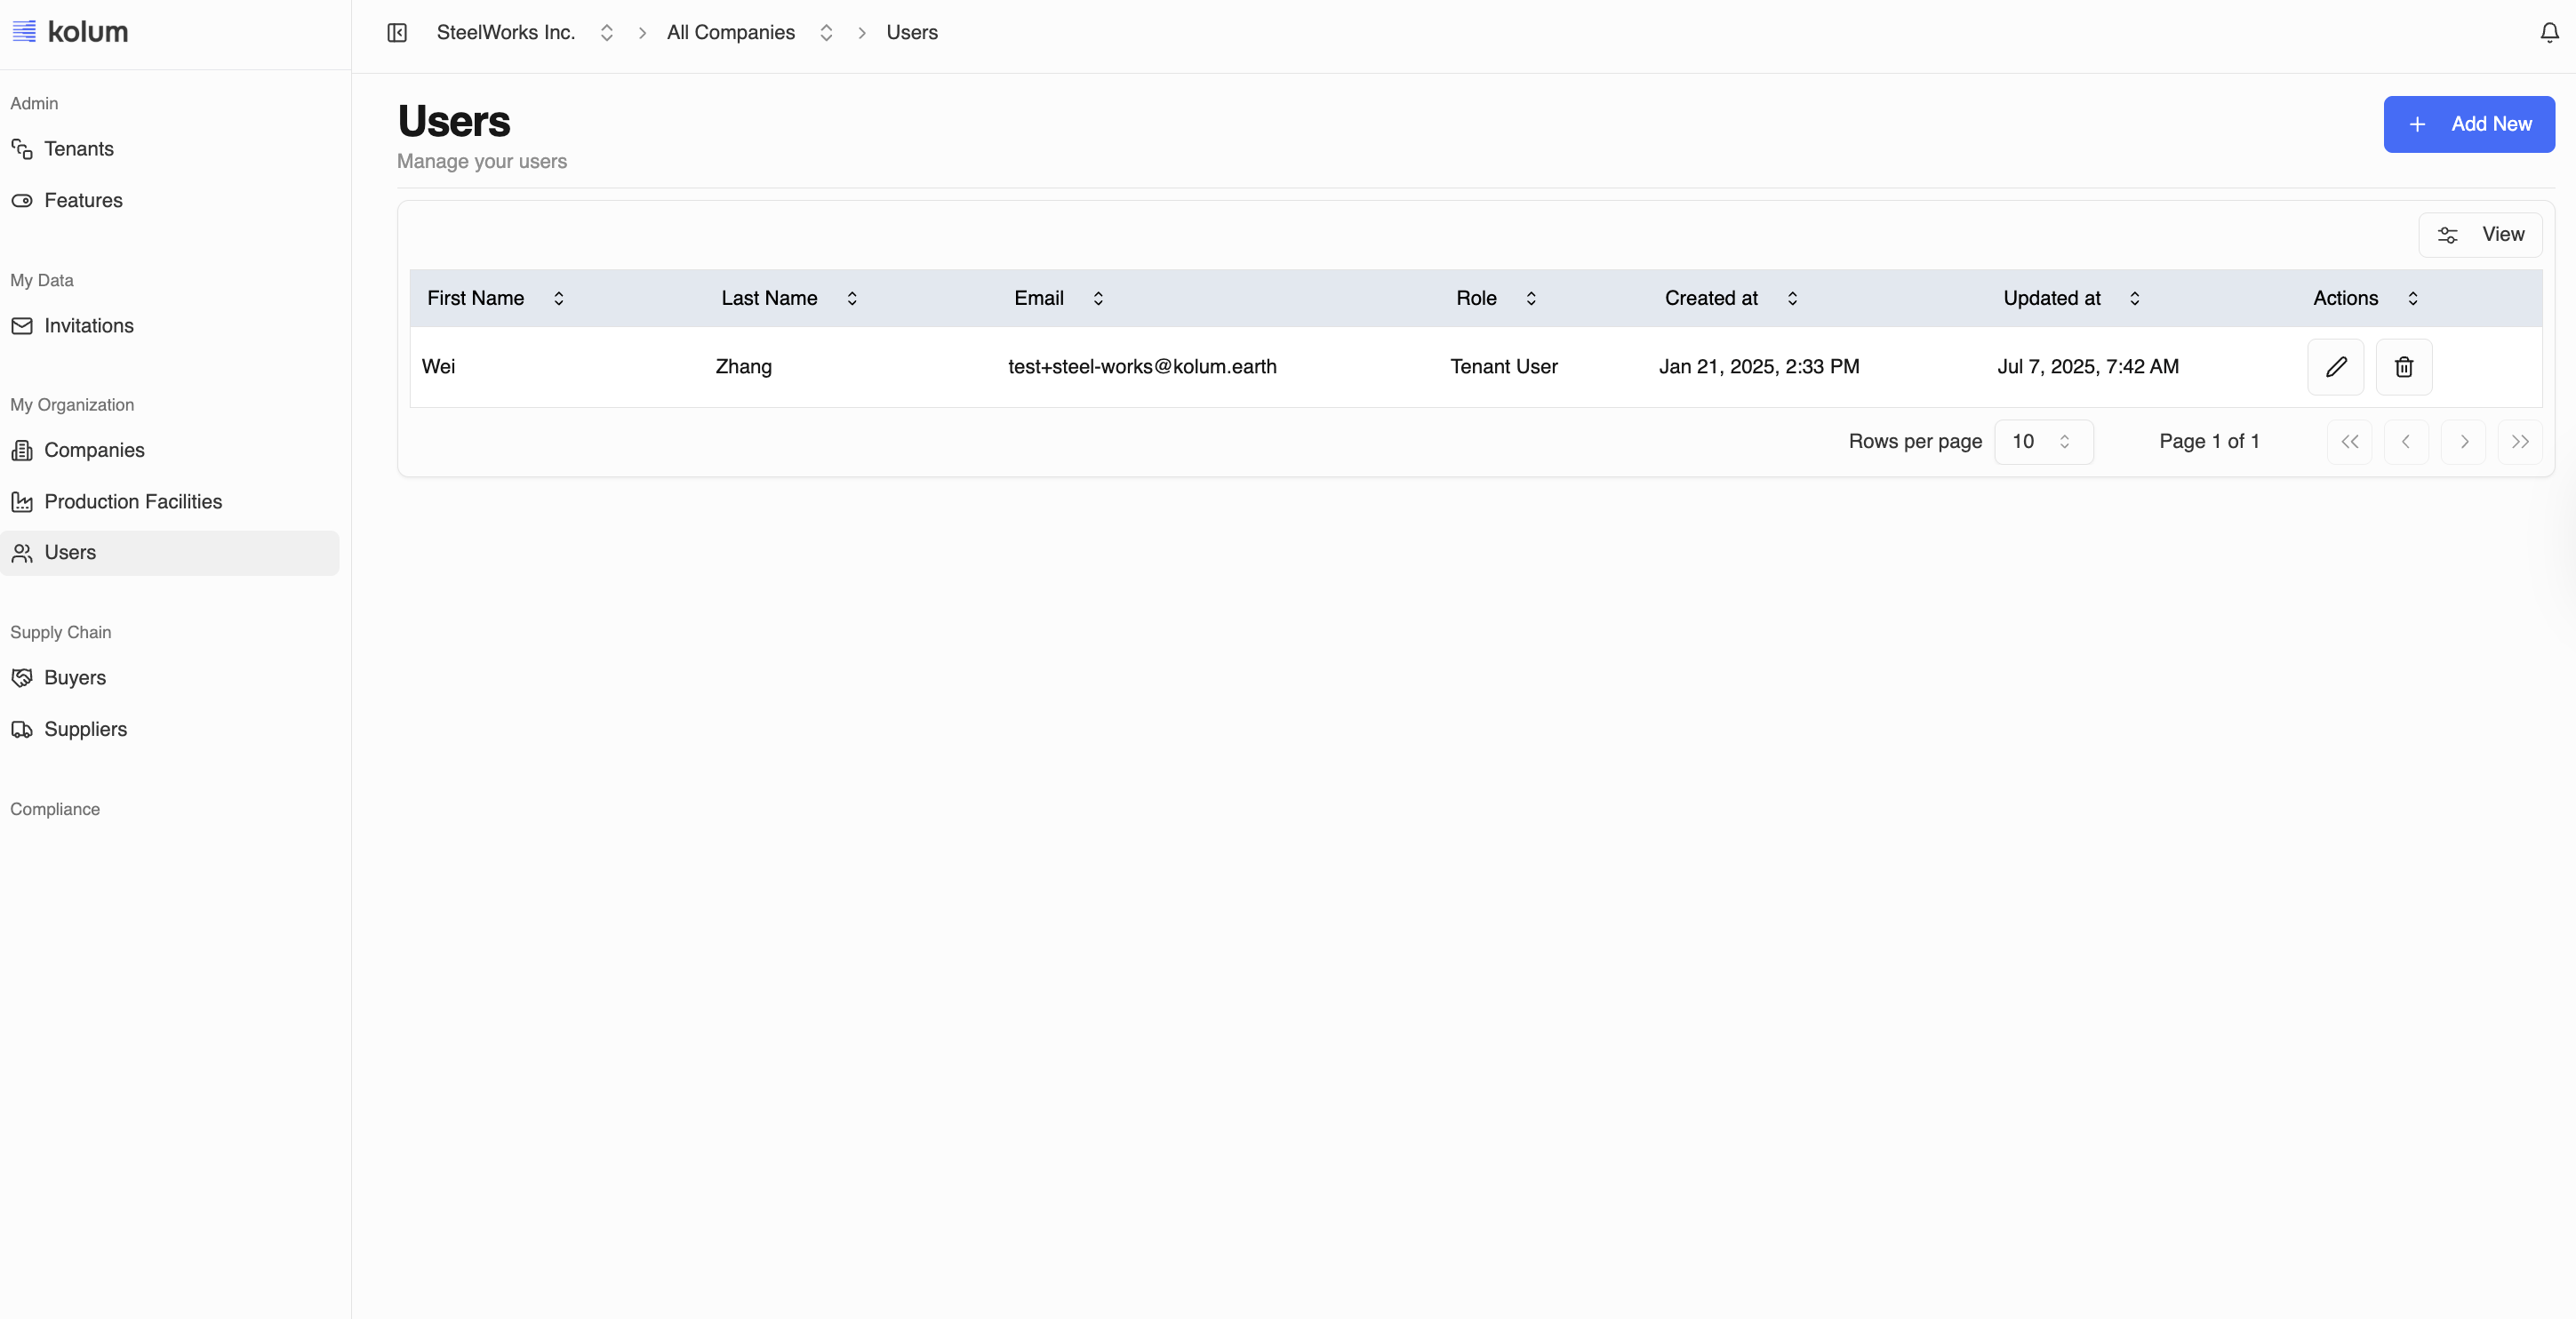
Task: Click the Wei Zhang email cell
Action: [x=1142, y=367]
